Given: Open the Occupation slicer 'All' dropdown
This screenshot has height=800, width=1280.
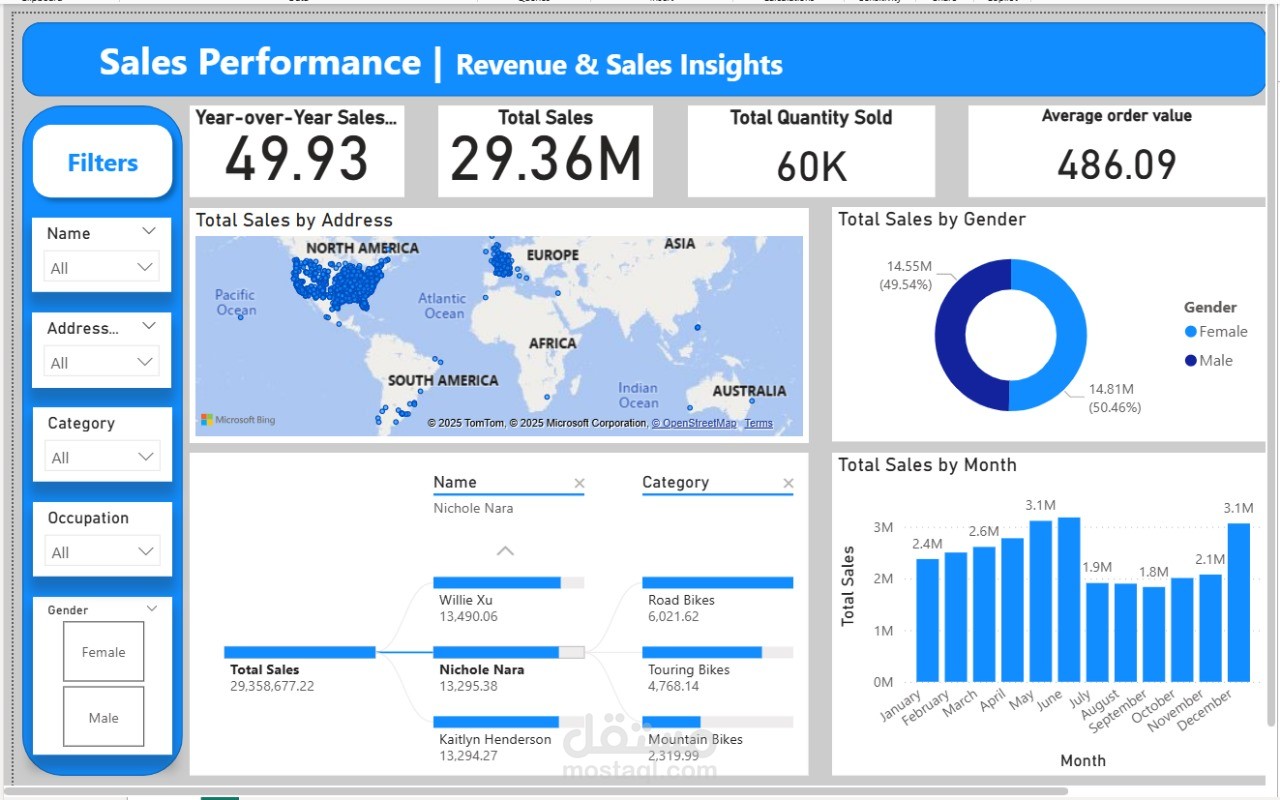Looking at the screenshot, I should click(102, 552).
